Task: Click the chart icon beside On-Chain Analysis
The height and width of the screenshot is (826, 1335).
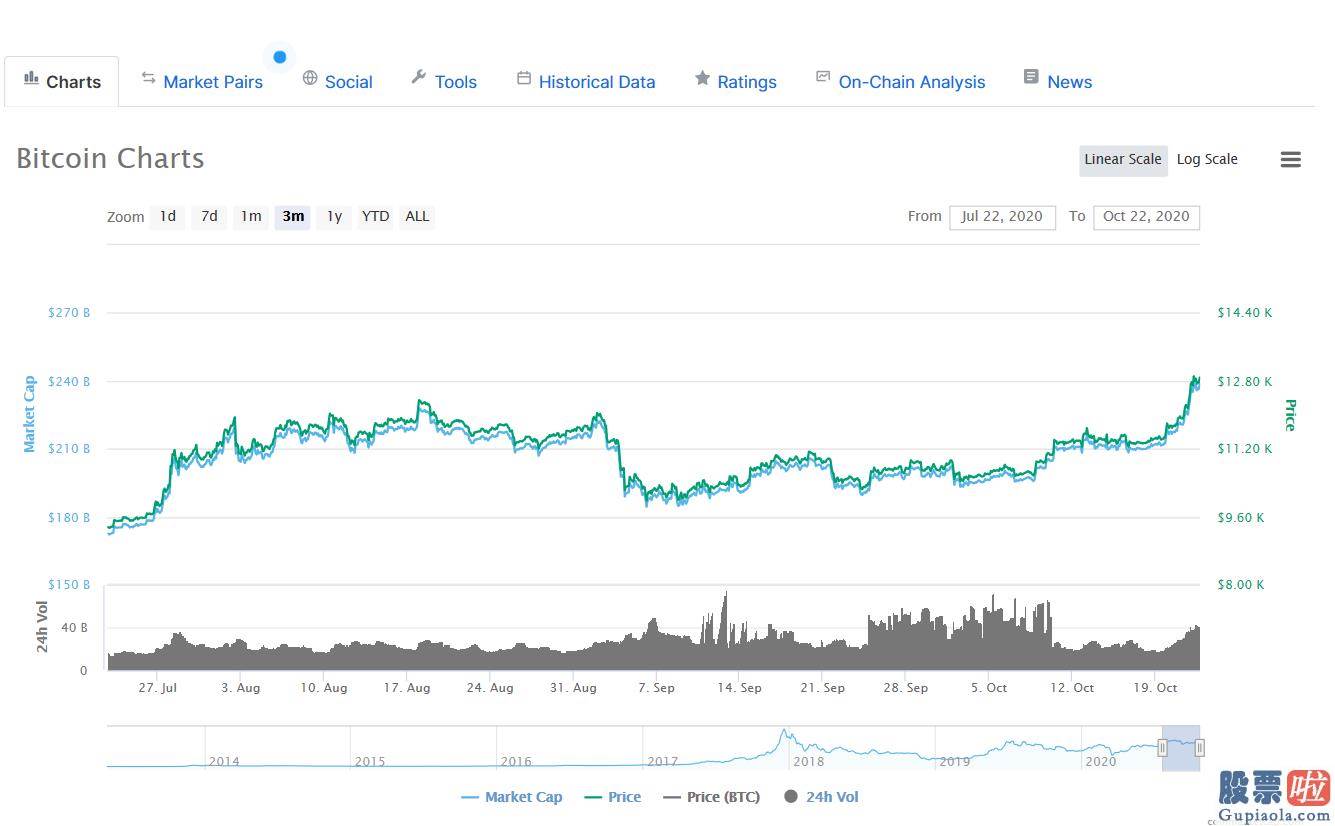Action: tap(823, 77)
